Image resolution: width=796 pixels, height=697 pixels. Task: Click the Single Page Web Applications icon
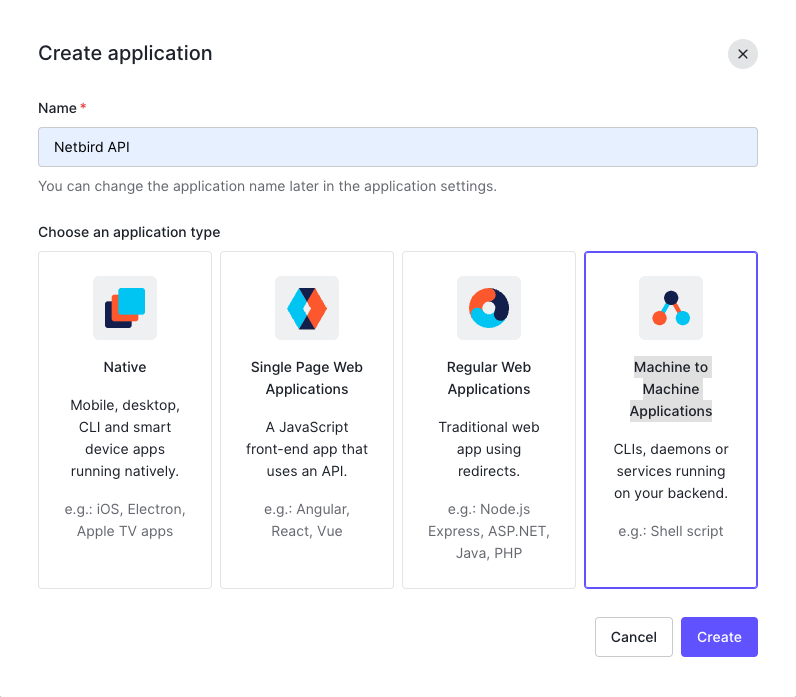tap(307, 308)
